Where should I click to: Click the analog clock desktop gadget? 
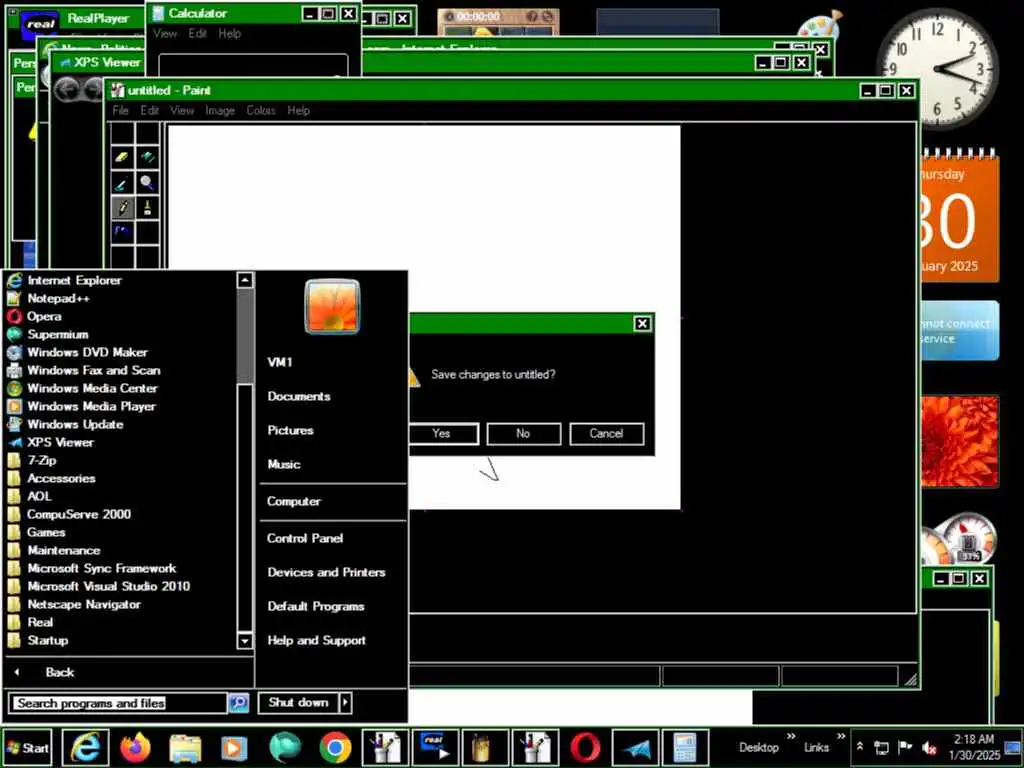(x=938, y=69)
